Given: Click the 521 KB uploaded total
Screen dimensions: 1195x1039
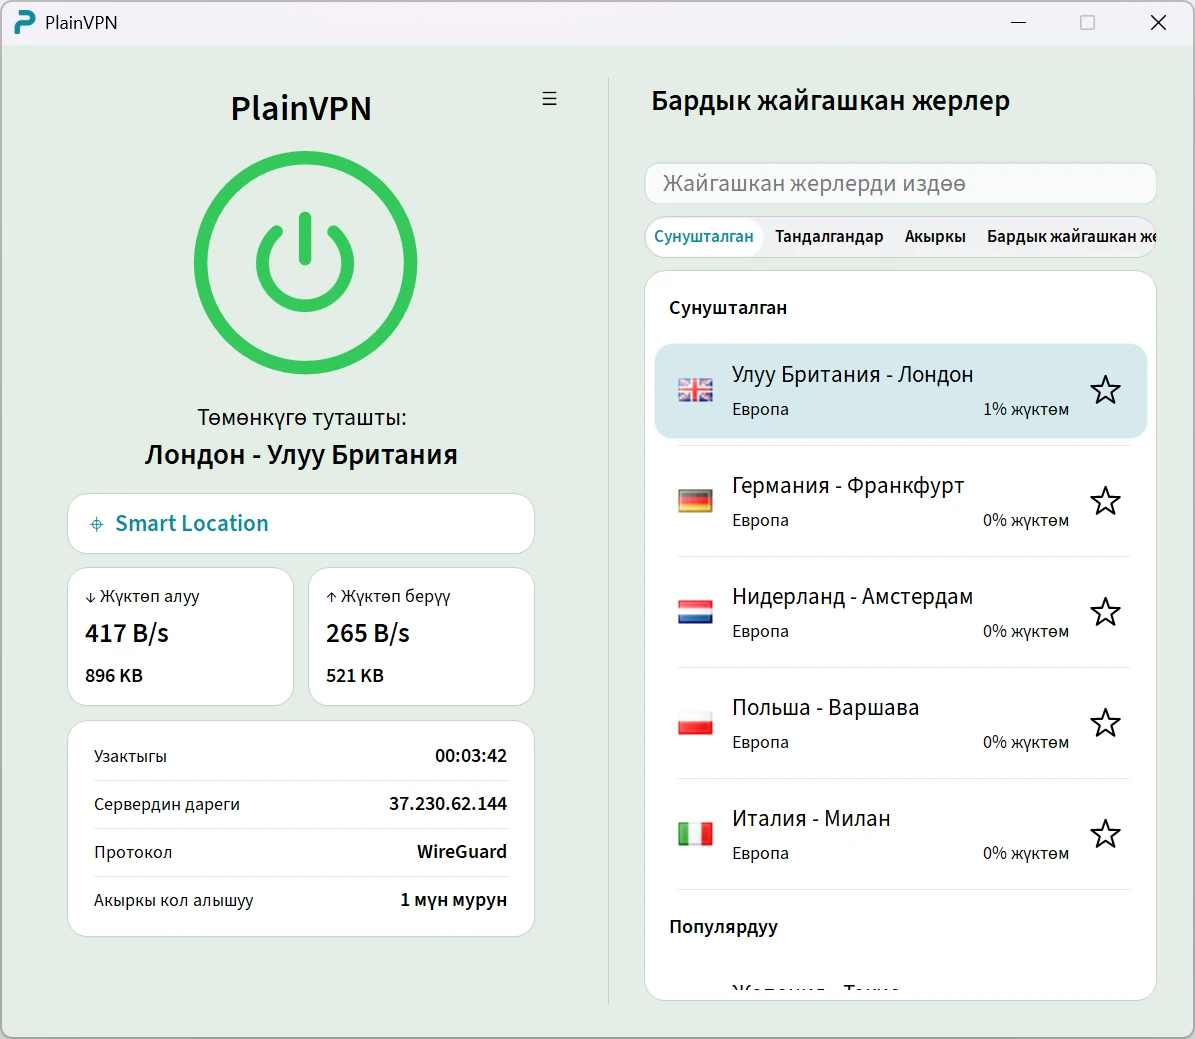Looking at the screenshot, I should 354,675.
